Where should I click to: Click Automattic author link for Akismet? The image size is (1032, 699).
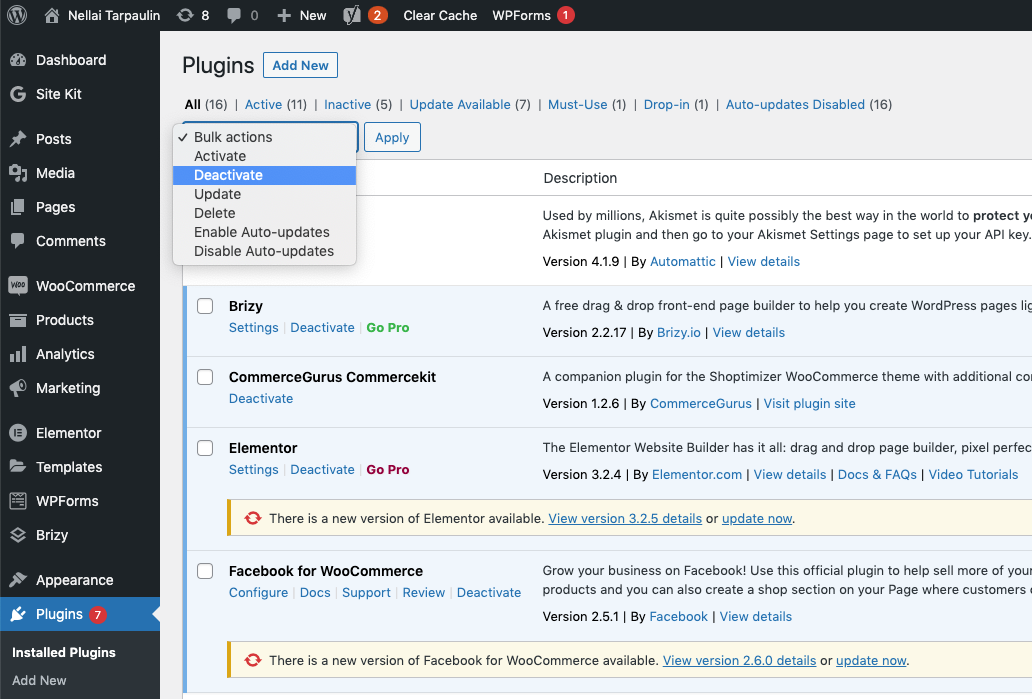click(x=683, y=261)
